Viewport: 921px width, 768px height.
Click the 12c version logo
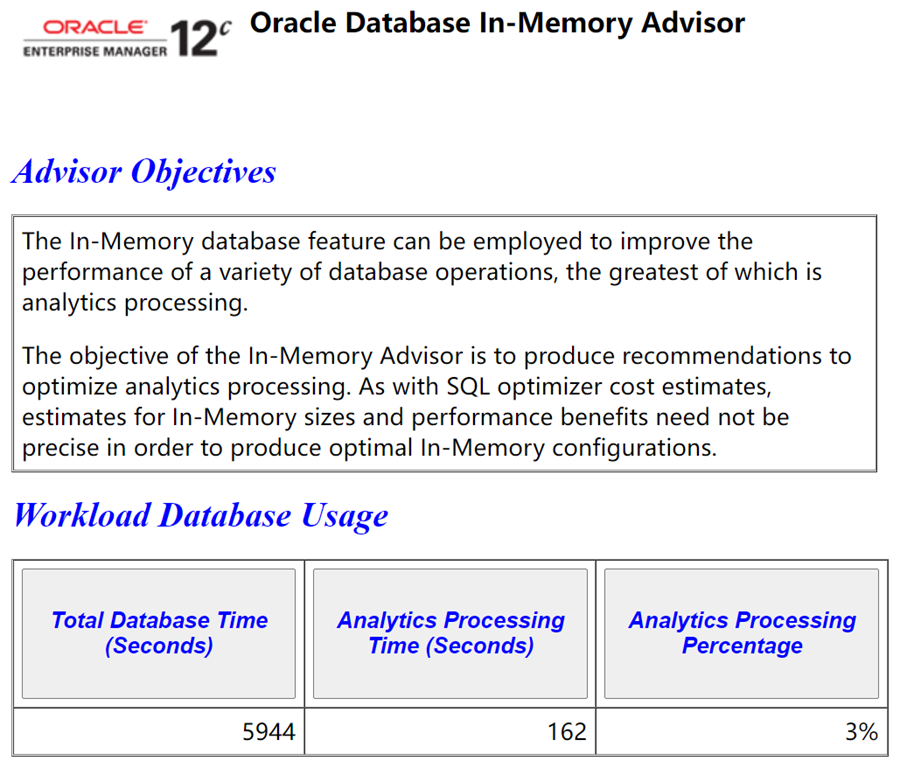pos(201,39)
